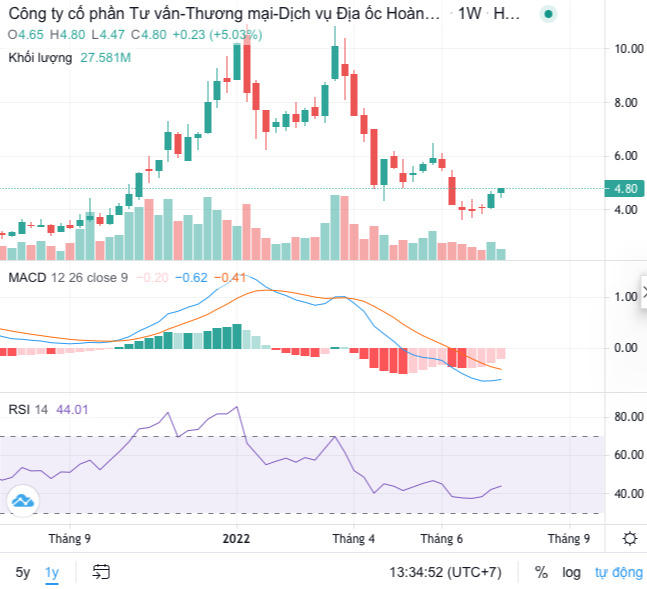
Task: Click the 2022 label on time axis
Action: [235, 538]
